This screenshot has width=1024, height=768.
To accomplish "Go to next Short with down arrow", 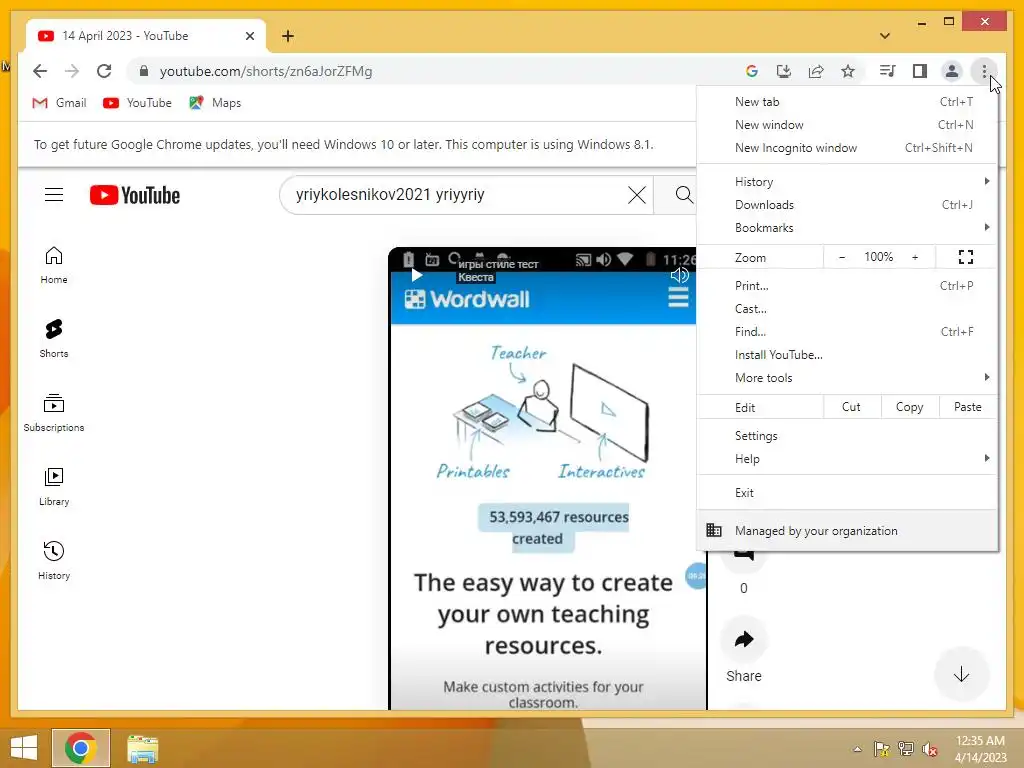I will 961,675.
